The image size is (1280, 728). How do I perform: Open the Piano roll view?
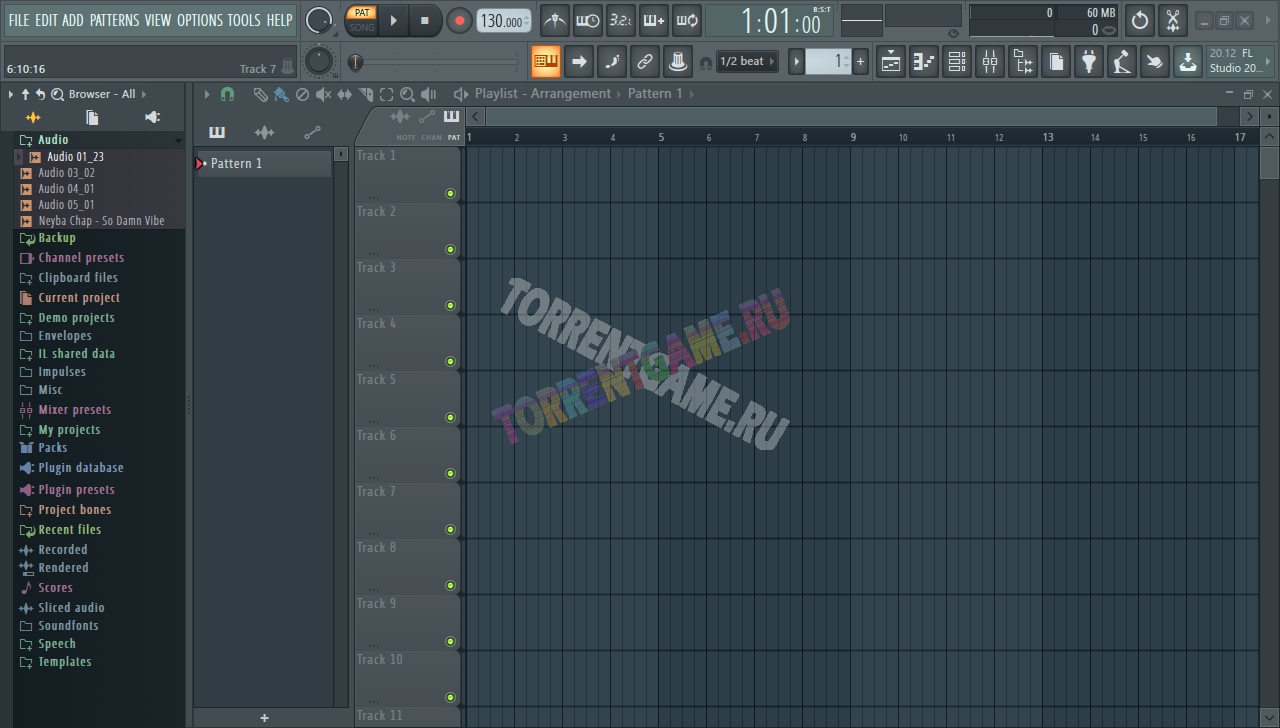[x=924, y=62]
